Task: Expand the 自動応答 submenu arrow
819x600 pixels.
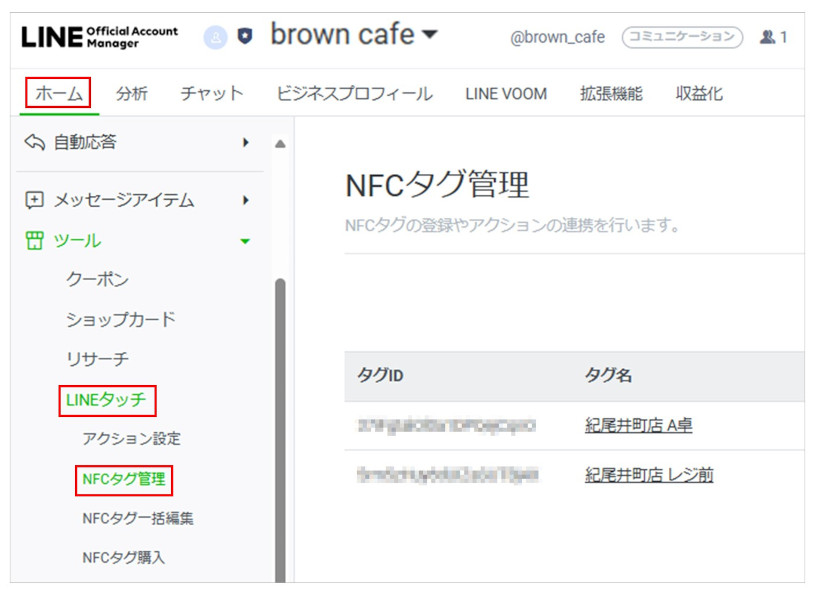Action: (245, 143)
